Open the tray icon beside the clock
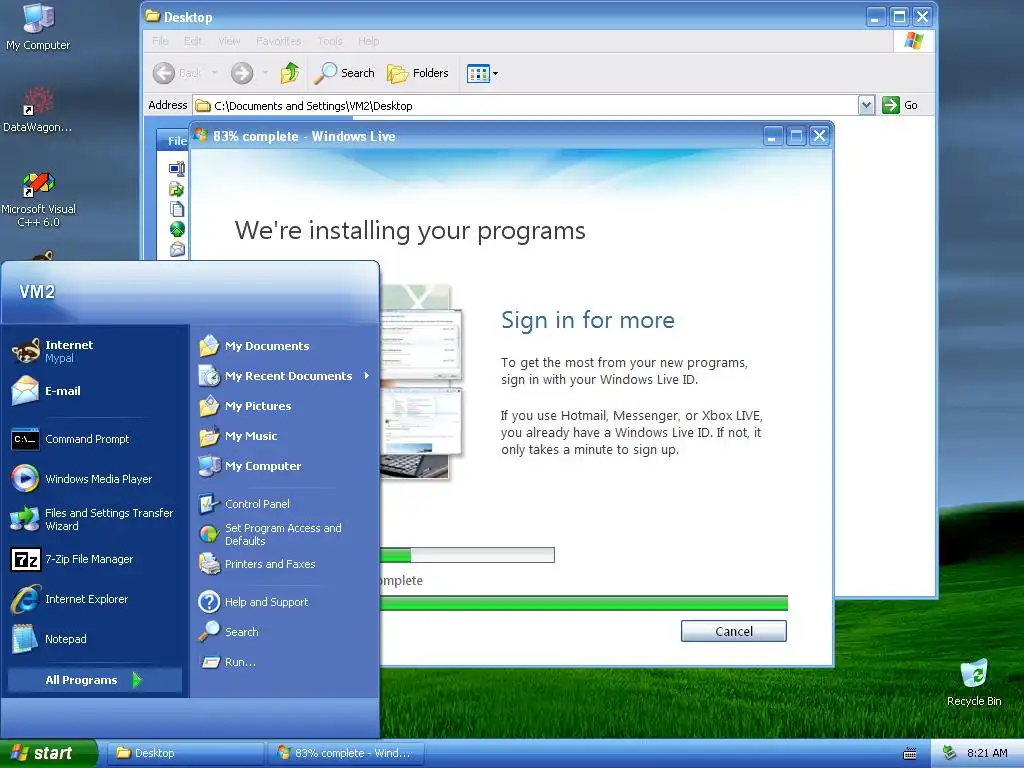1024x768 pixels. click(x=950, y=753)
